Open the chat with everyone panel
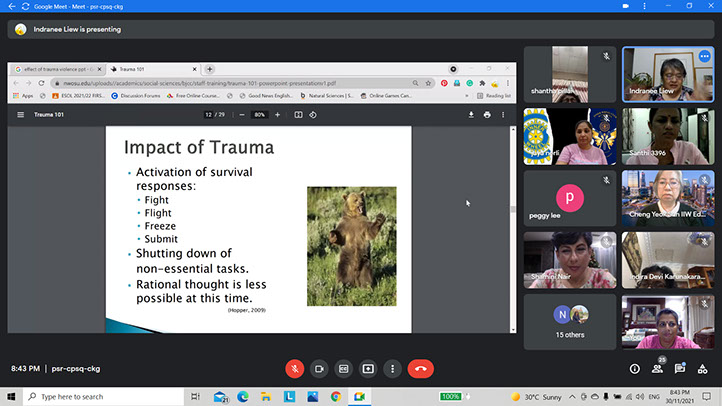Screen dimensions: 722x406 [680, 368]
